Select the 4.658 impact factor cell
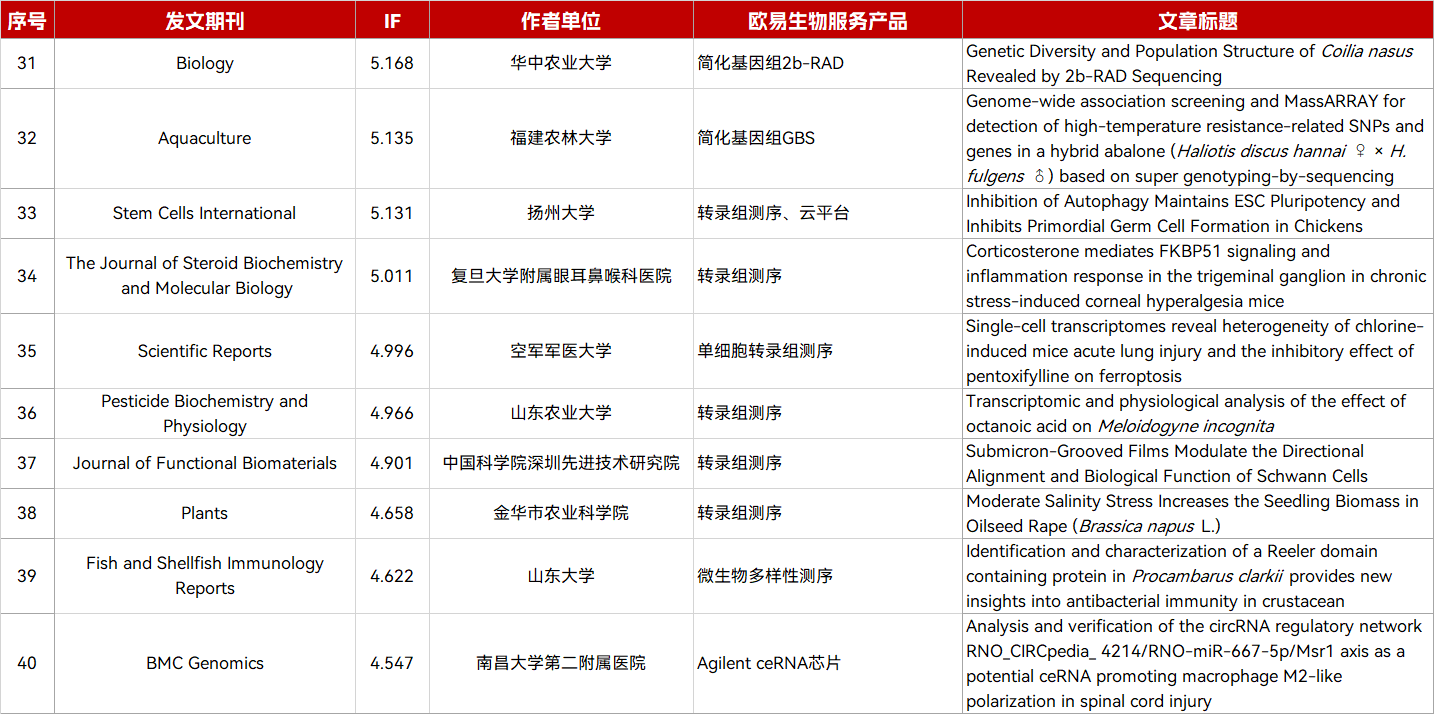Screen dimensions: 1434x714 [392, 514]
